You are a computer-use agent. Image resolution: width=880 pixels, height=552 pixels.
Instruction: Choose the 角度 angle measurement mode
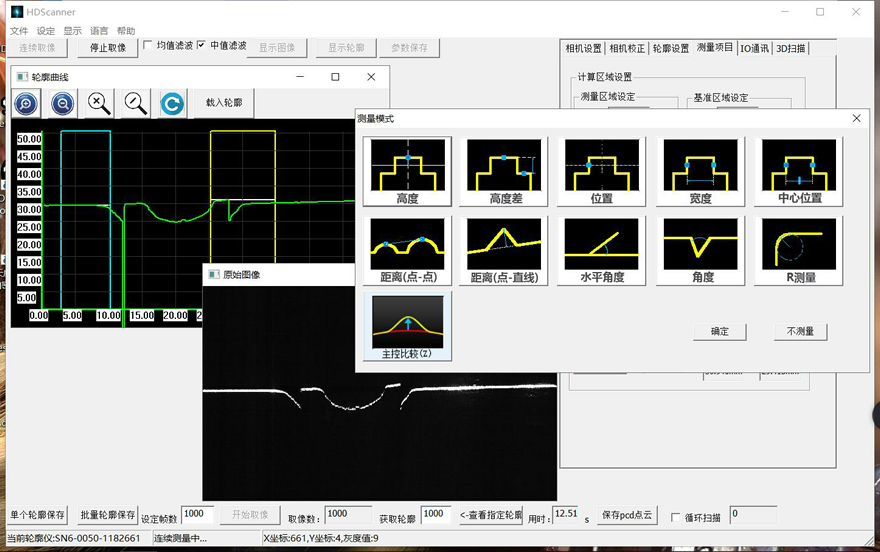[700, 251]
